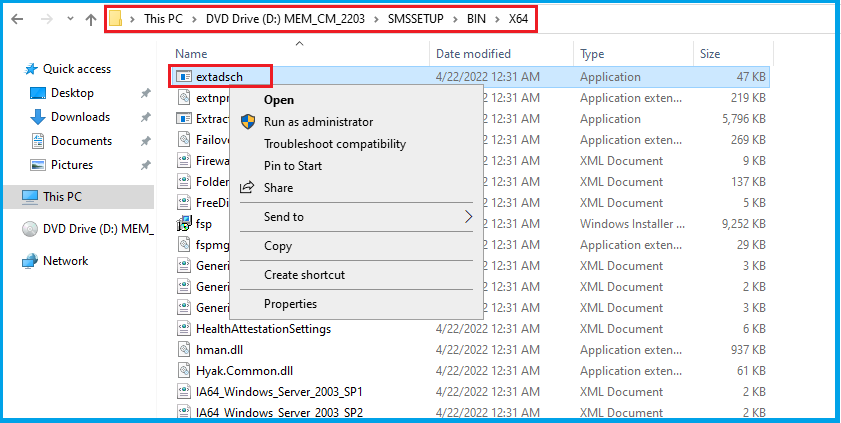Click the hman.dll file icon
Image resolution: width=841 pixels, height=423 pixels.
click(x=184, y=349)
